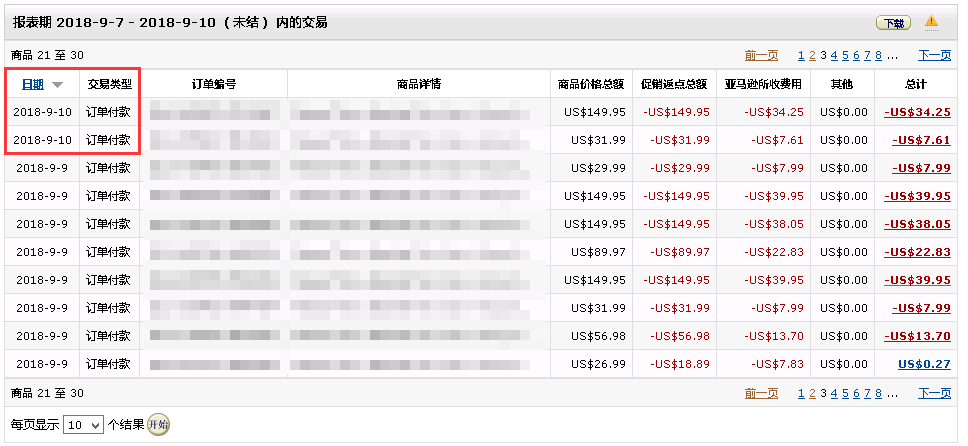
Task: Open page 8 in the bottom pagination
Action: tap(878, 393)
